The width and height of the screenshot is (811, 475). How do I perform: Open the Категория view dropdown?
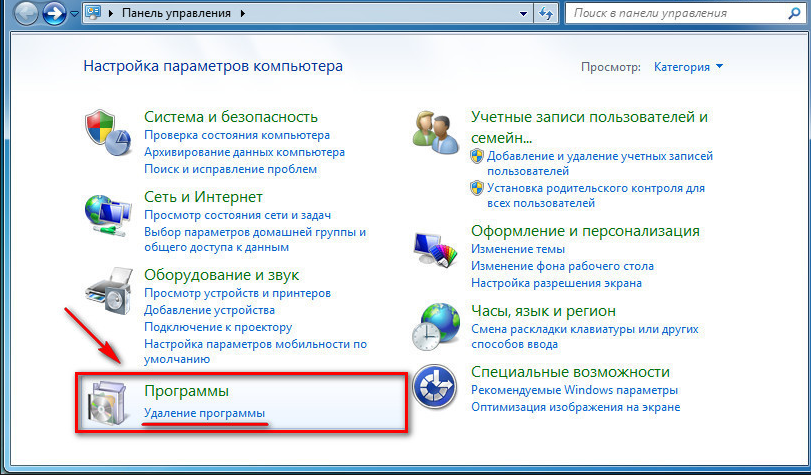[x=688, y=67]
